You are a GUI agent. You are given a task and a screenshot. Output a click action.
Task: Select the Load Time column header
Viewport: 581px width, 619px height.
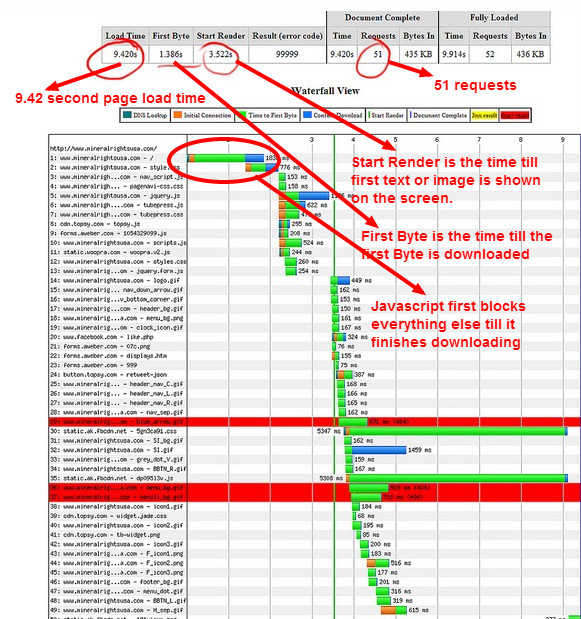point(125,36)
